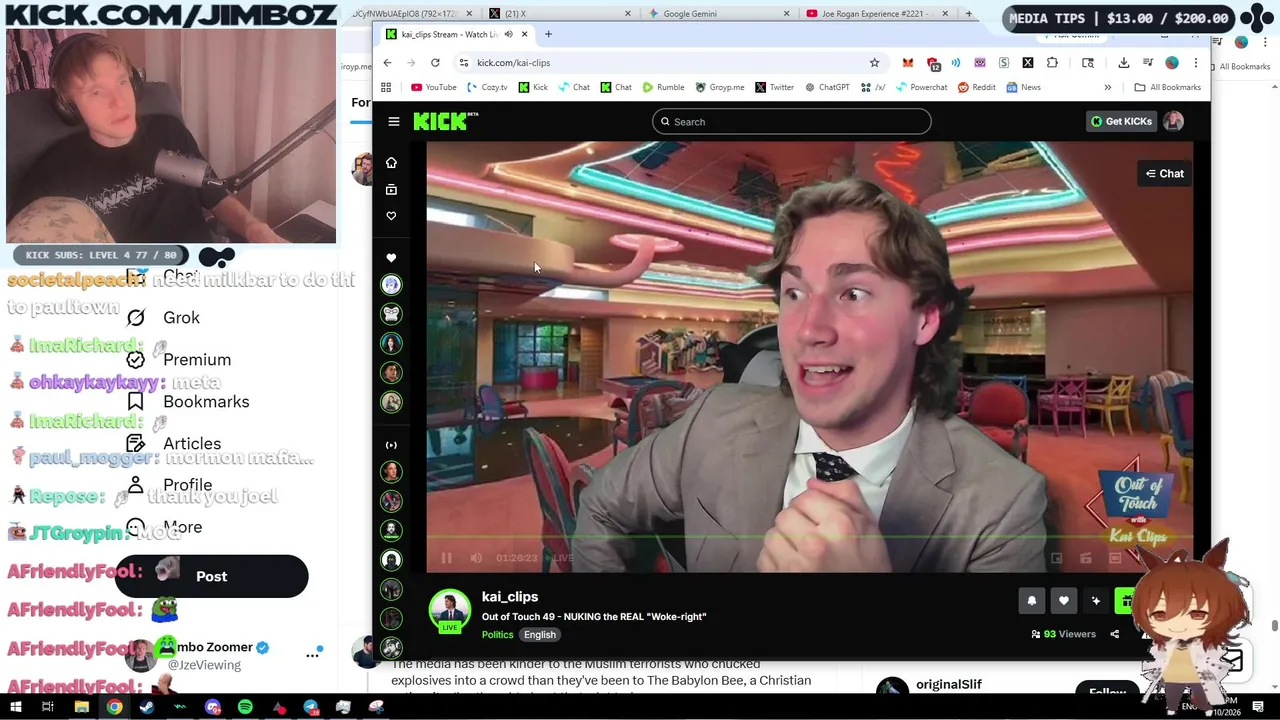
Task: Open MetaMask fox extension icon
Action: (908, 63)
